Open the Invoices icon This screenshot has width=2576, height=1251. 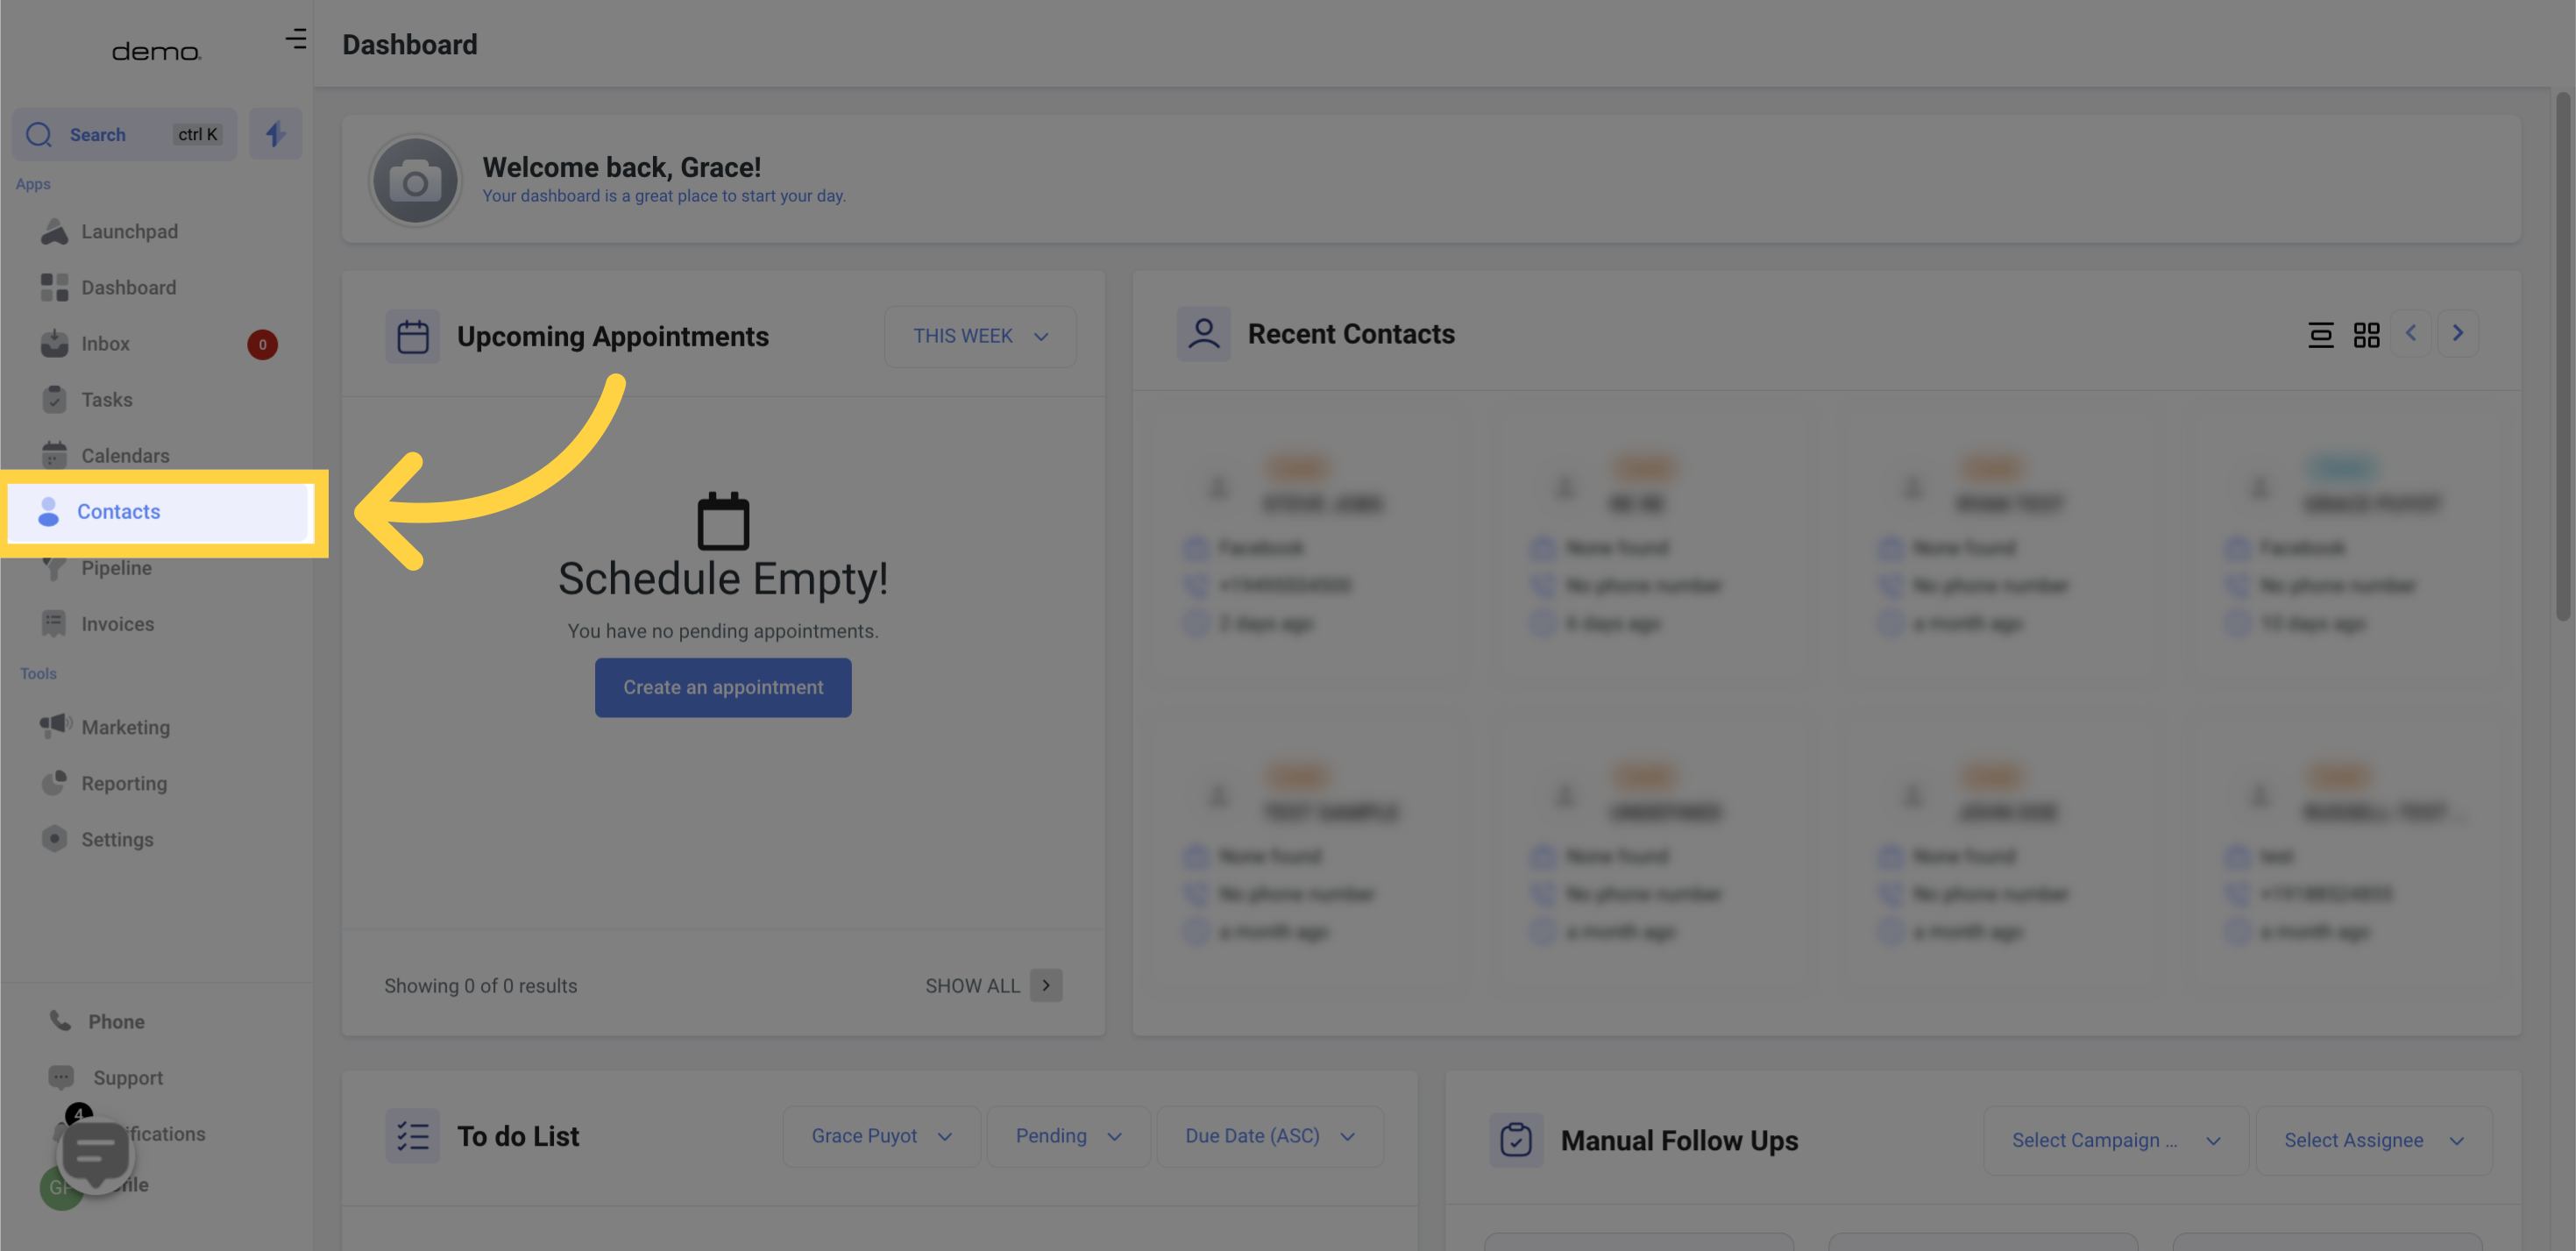[x=55, y=623]
